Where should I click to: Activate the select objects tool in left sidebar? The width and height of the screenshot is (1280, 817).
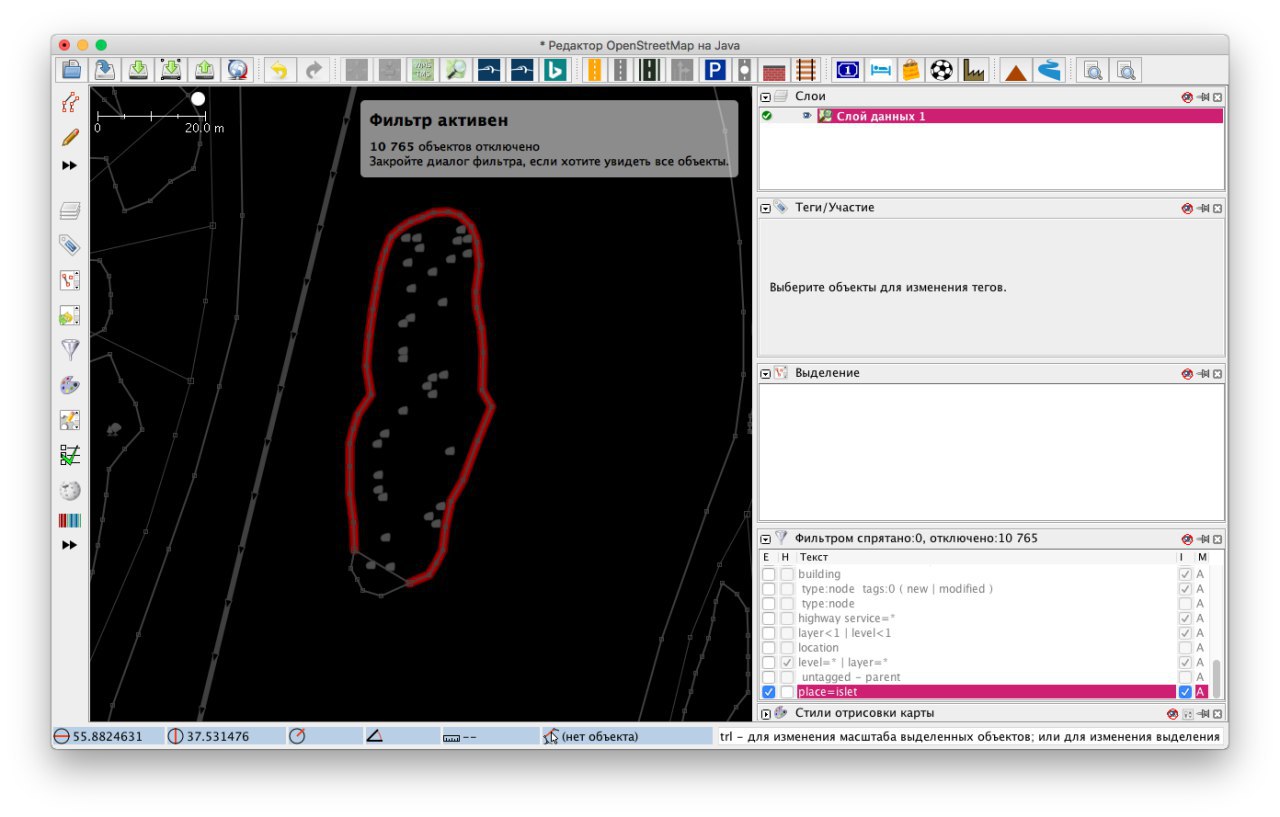pos(69,103)
